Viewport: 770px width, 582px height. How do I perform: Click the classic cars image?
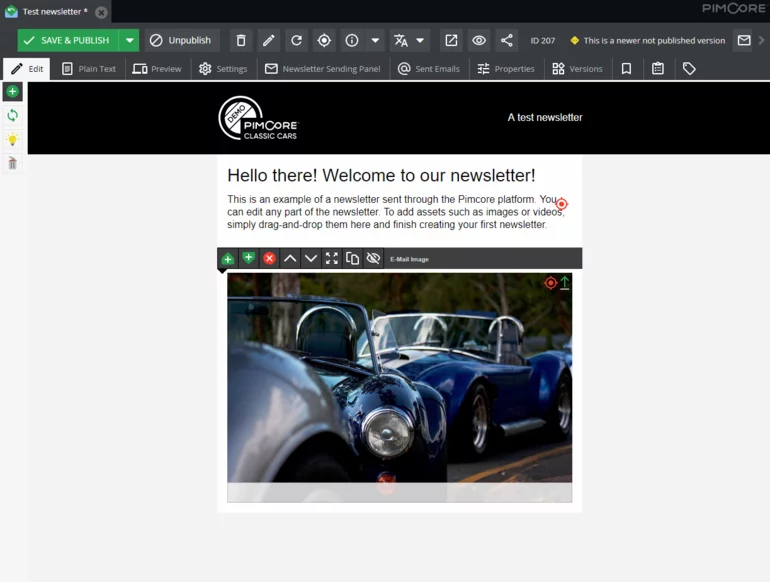399,388
